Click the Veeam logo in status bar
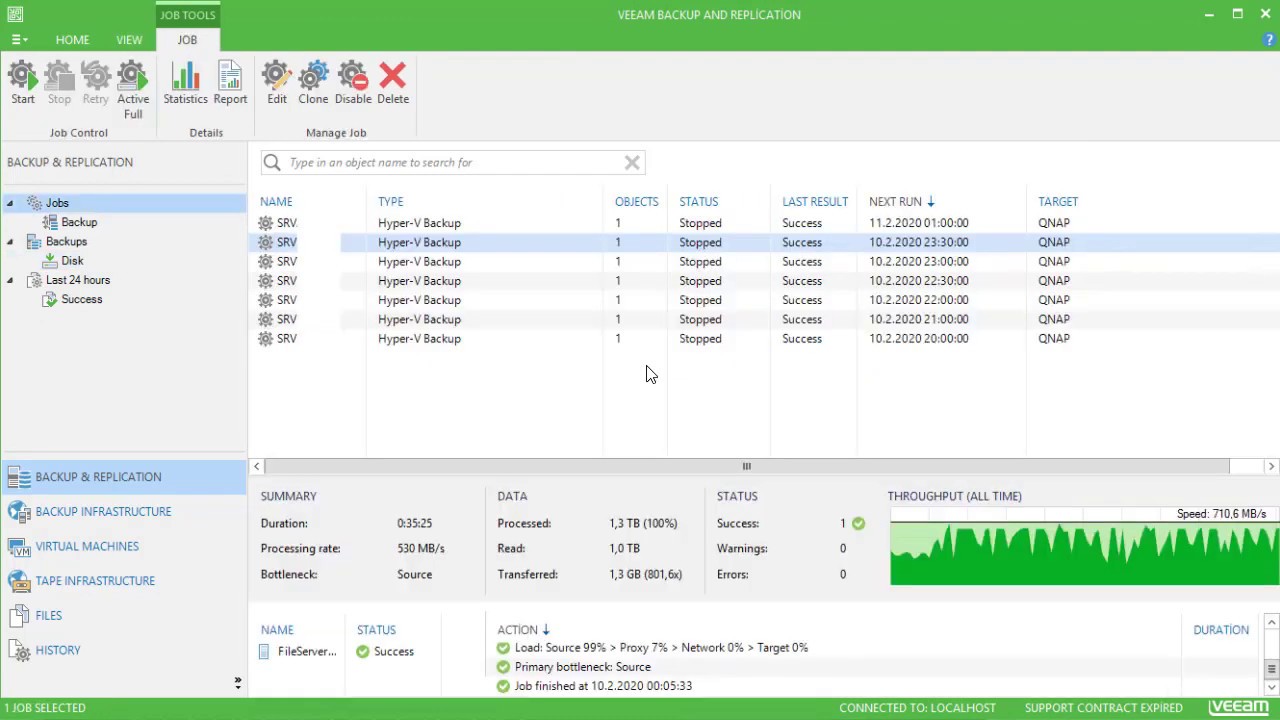The image size is (1280, 720). [x=1239, y=707]
